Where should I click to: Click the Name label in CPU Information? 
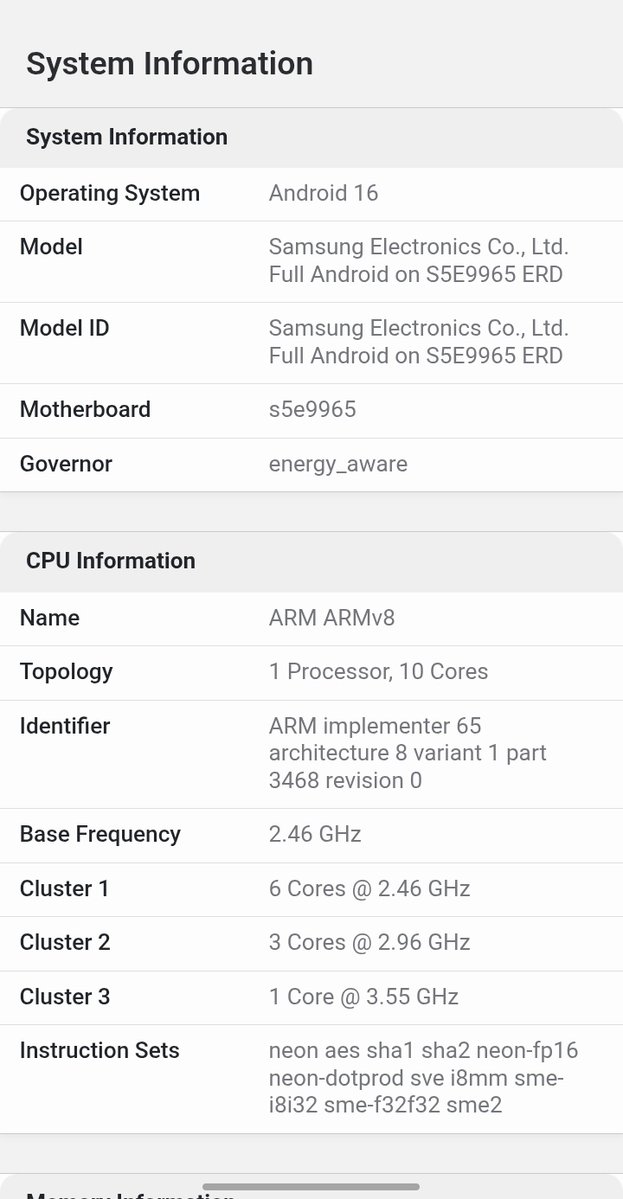[x=50, y=617]
